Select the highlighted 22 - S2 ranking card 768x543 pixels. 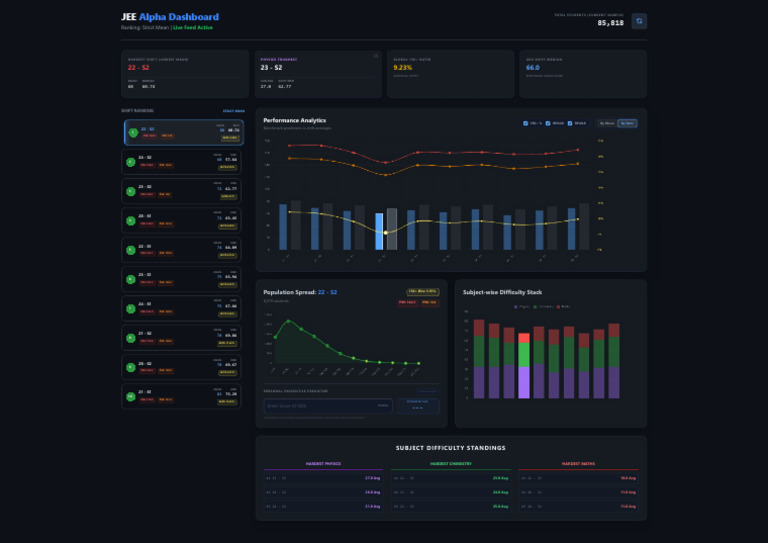184,132
